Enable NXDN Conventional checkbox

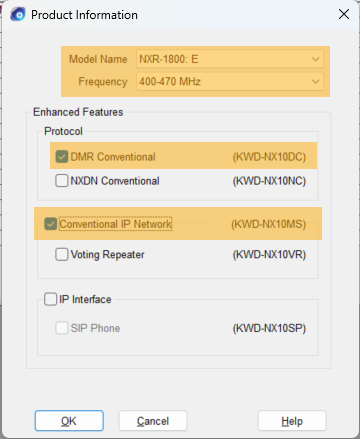[62, 181]
